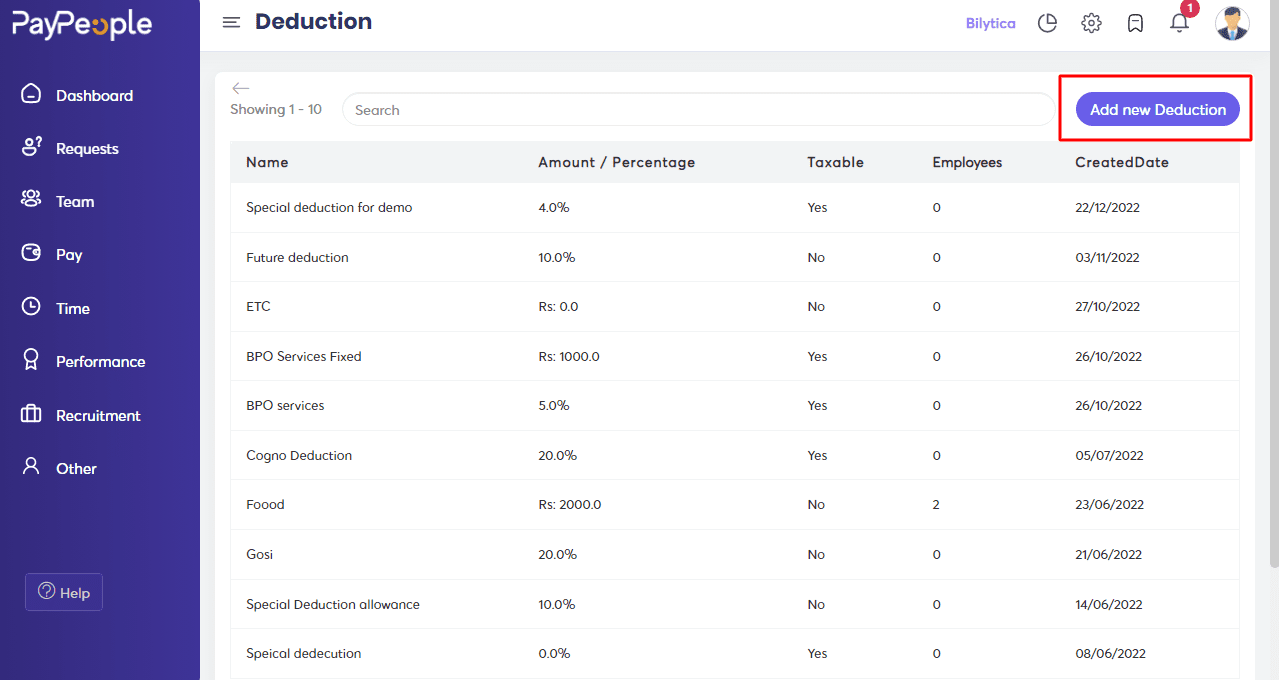Click the PayPeople logo
This screenshot has height=680, width=1279.
[82, 25]
